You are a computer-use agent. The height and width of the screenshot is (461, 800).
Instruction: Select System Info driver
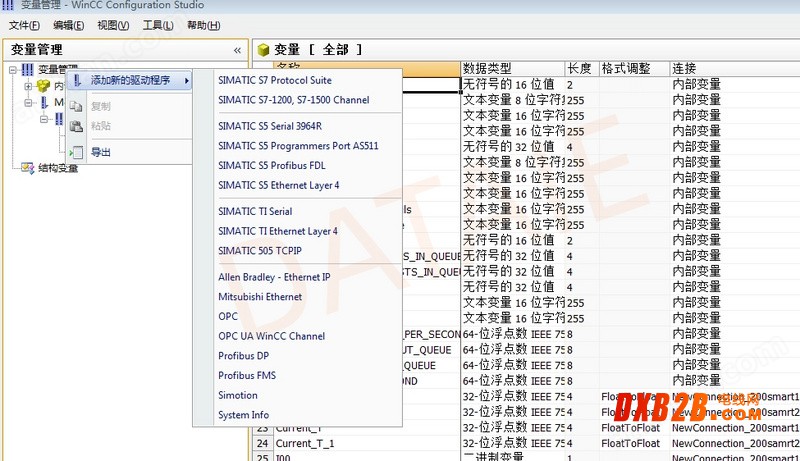click(x=243, y=415)
